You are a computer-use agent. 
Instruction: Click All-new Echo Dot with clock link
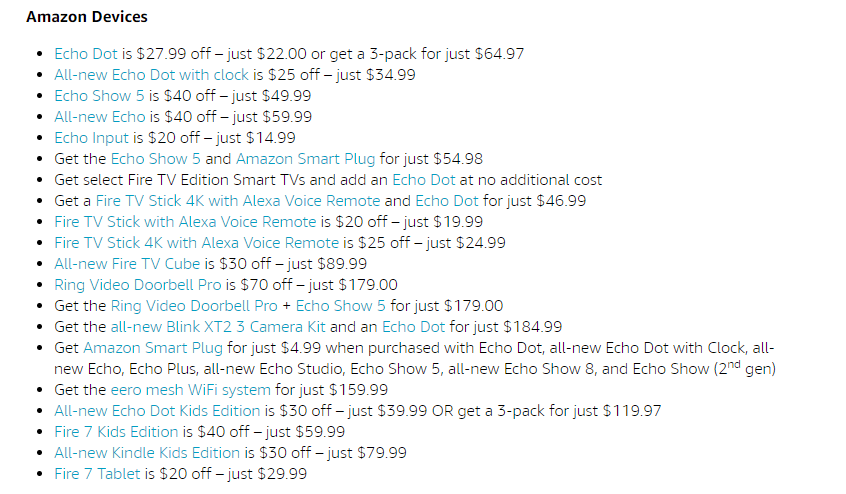(152, 75)
